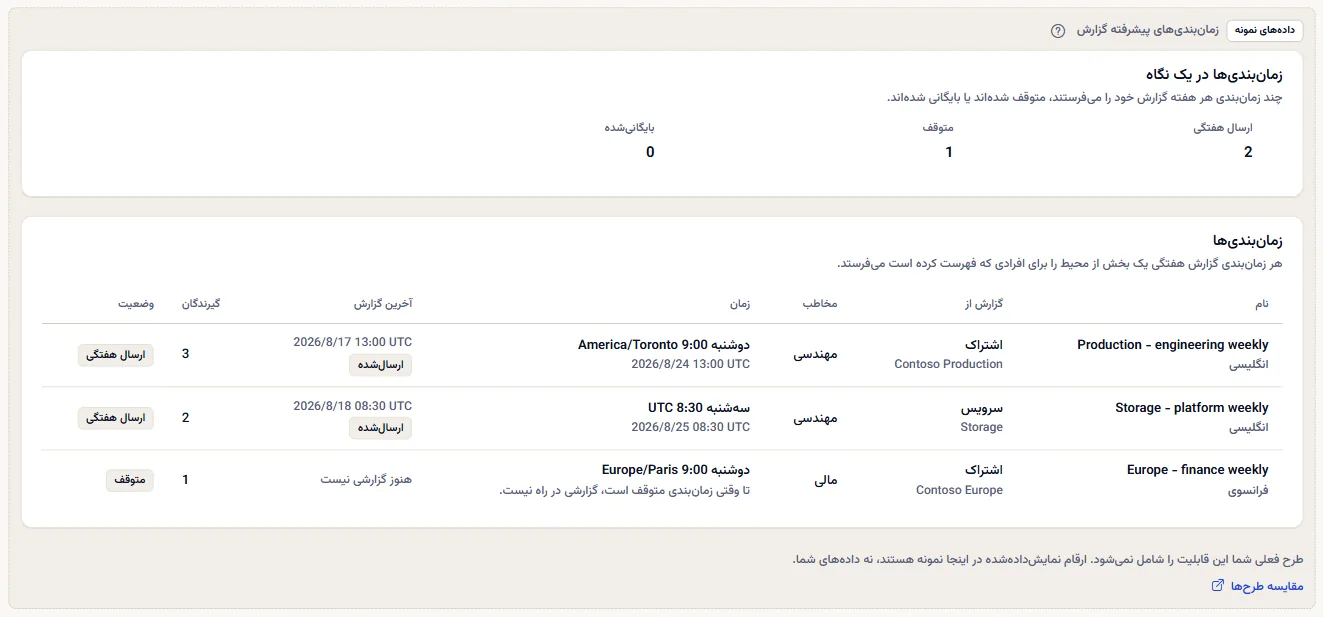This screenshot has width=1323, height=617.
Task: Click the ارسال‌شده badge in the Production row
Action: 381,366
